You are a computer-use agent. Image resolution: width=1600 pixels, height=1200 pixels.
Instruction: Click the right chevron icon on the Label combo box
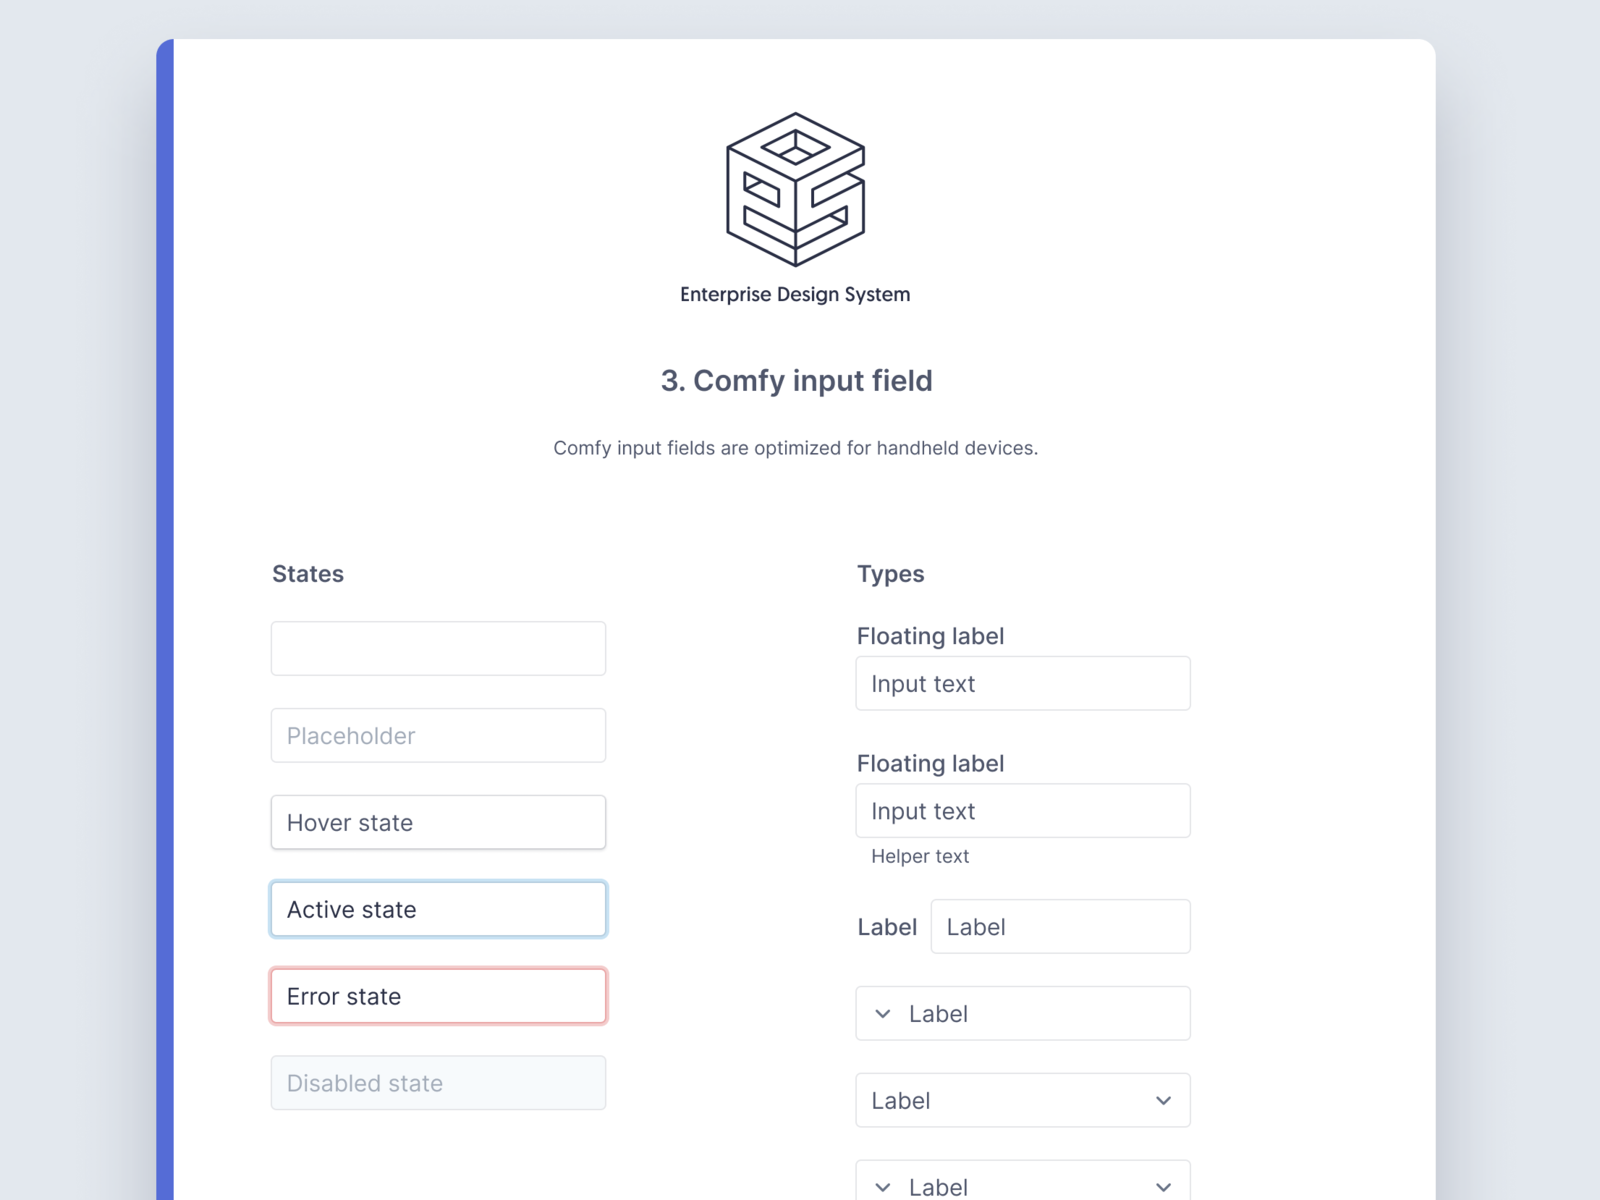pos(1163,1100)
